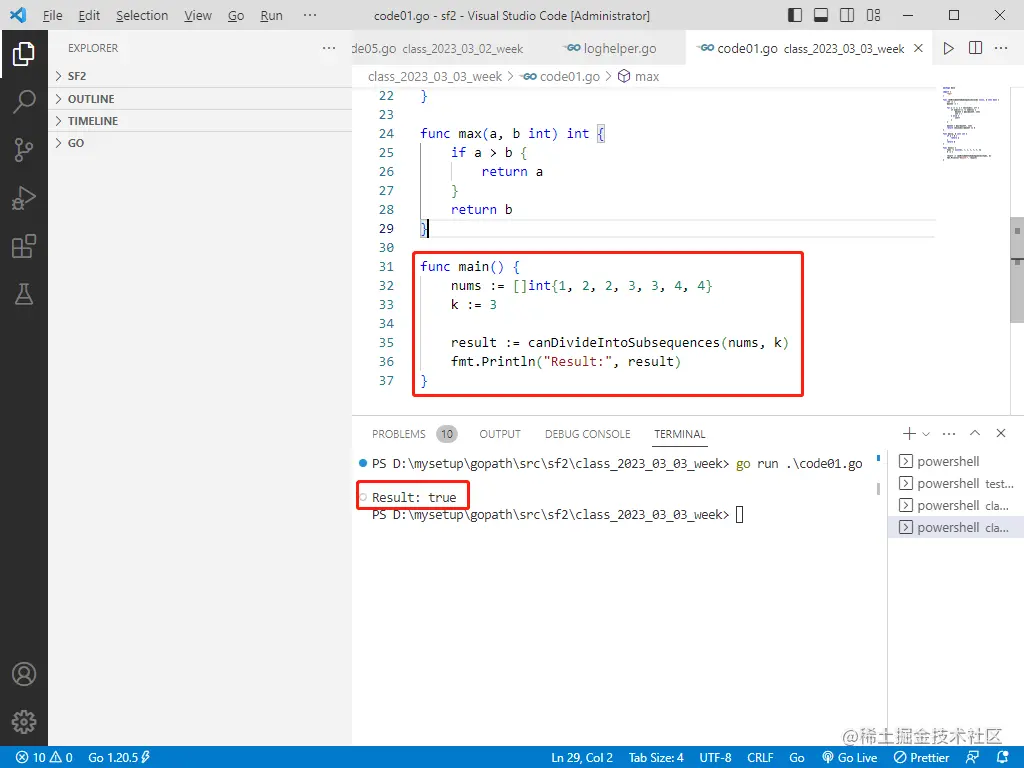Click CRLF end of line selector

click(x=760, y=758)
